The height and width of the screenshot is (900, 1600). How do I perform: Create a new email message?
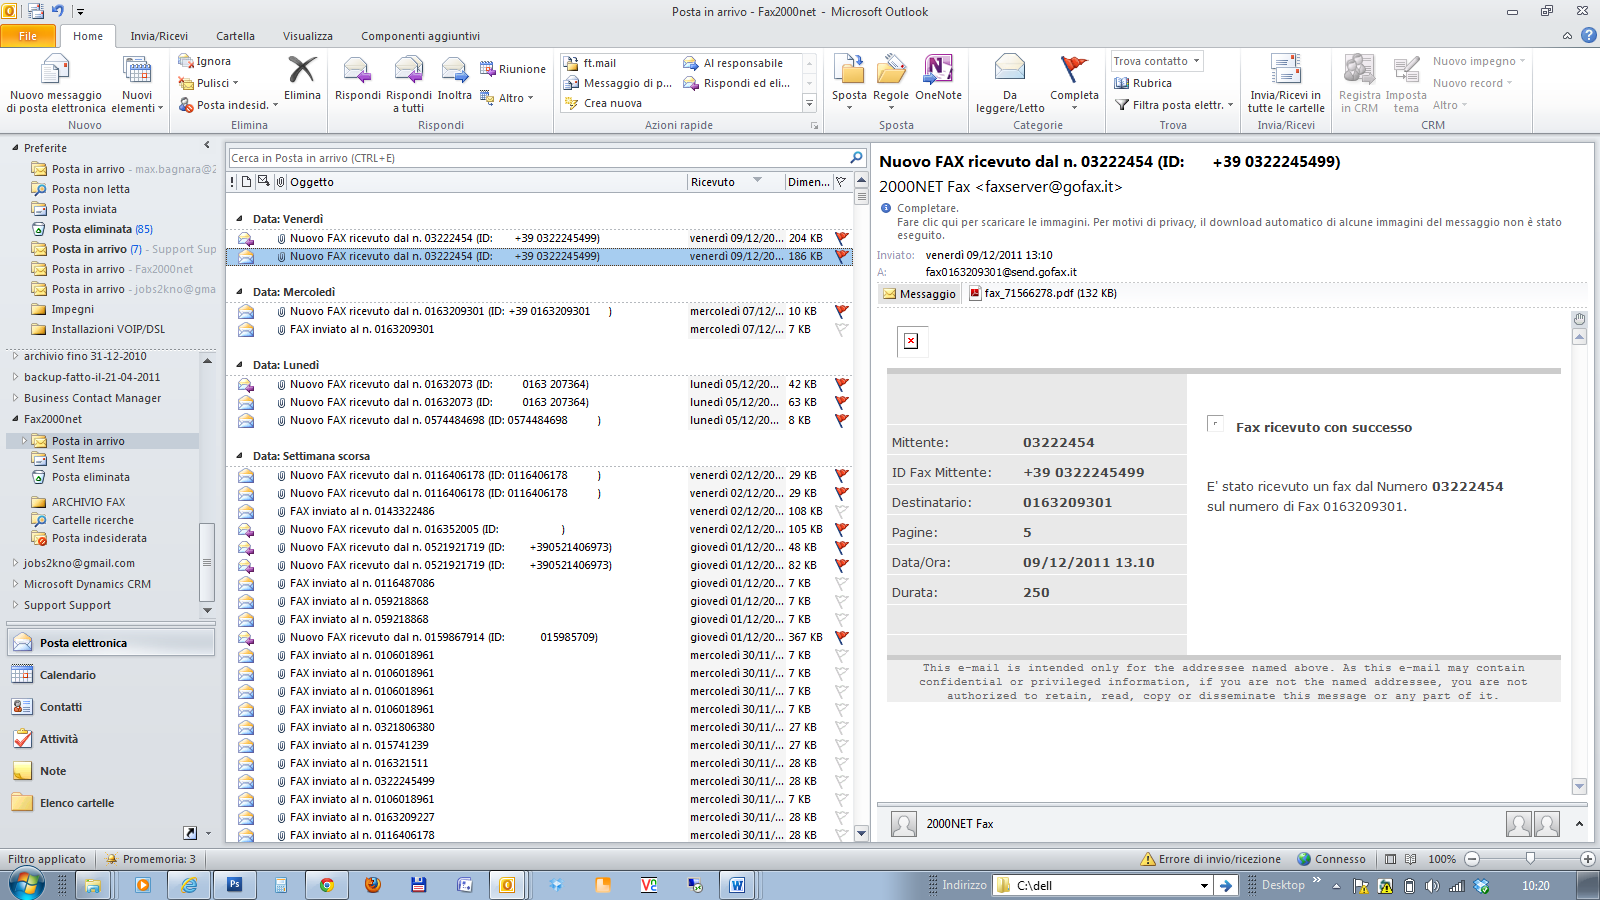point(55,84)
